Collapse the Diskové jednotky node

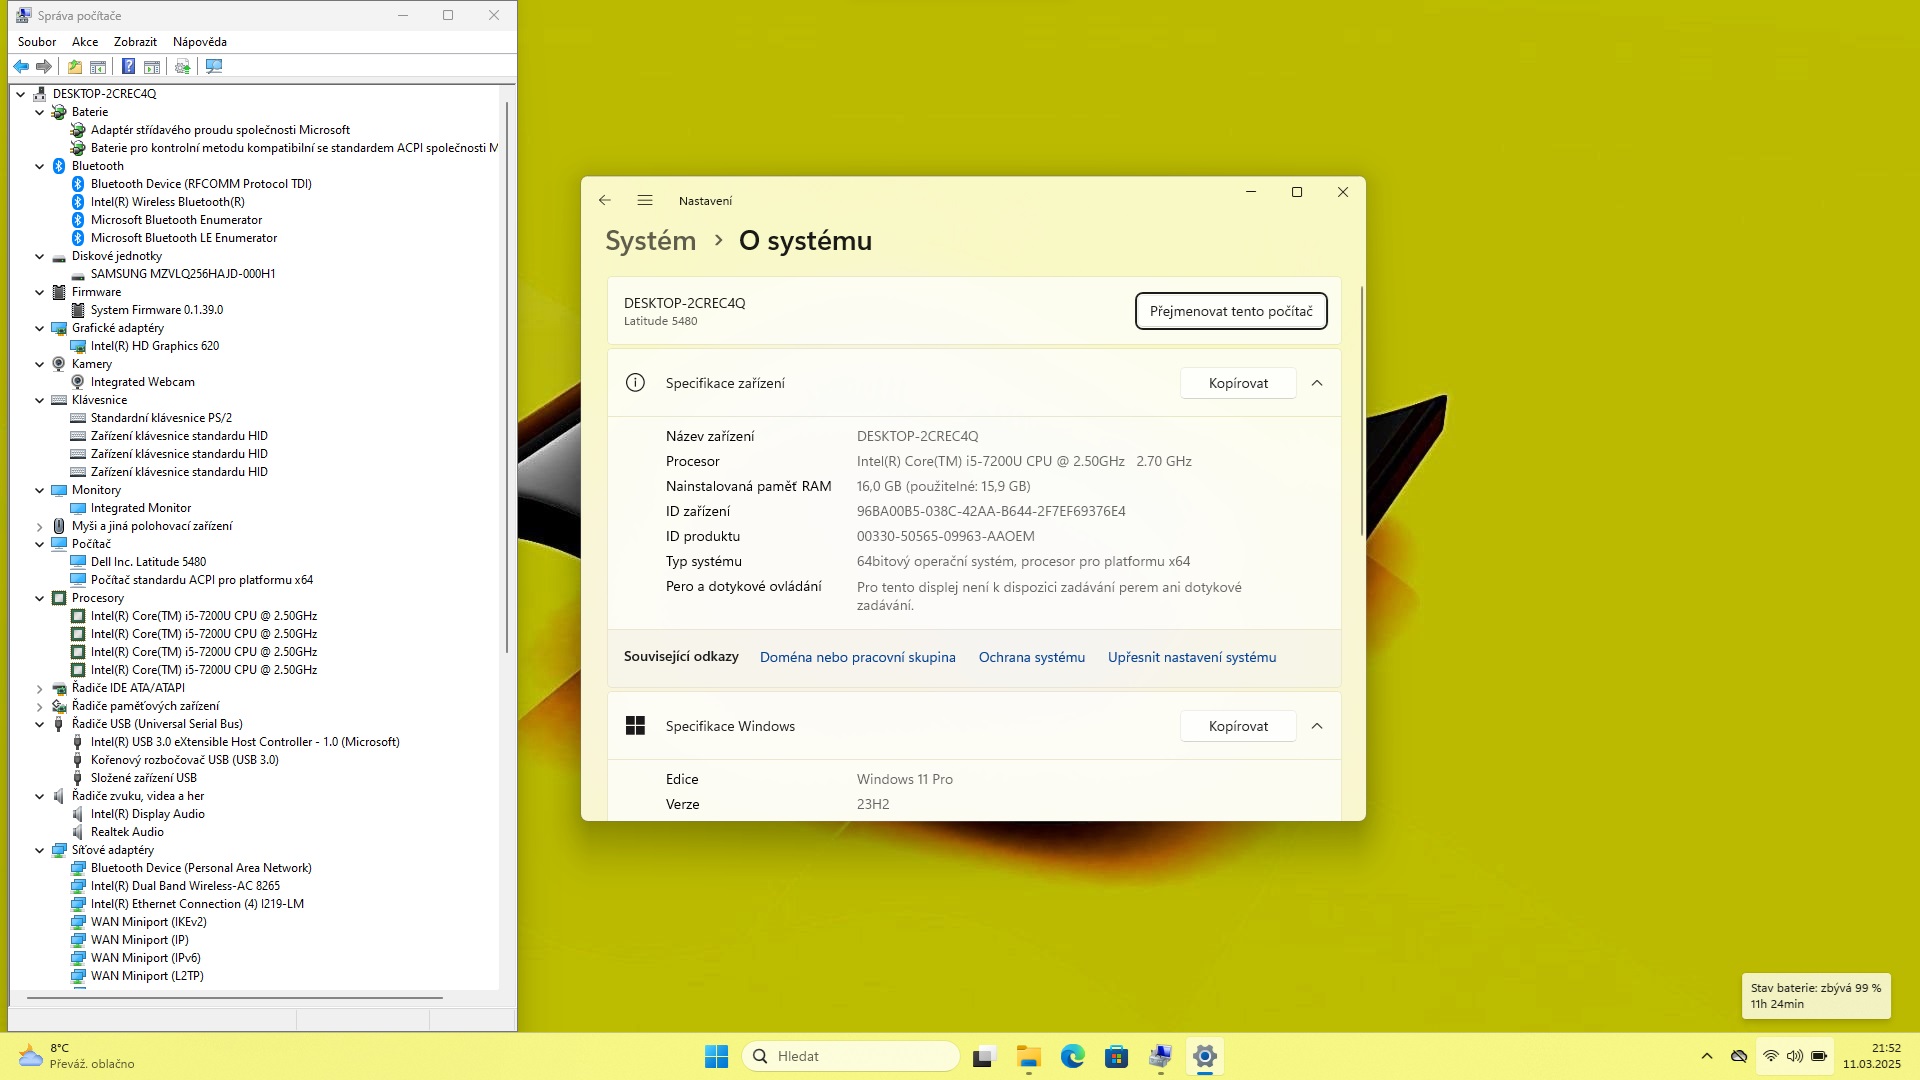tap(40, 256)
